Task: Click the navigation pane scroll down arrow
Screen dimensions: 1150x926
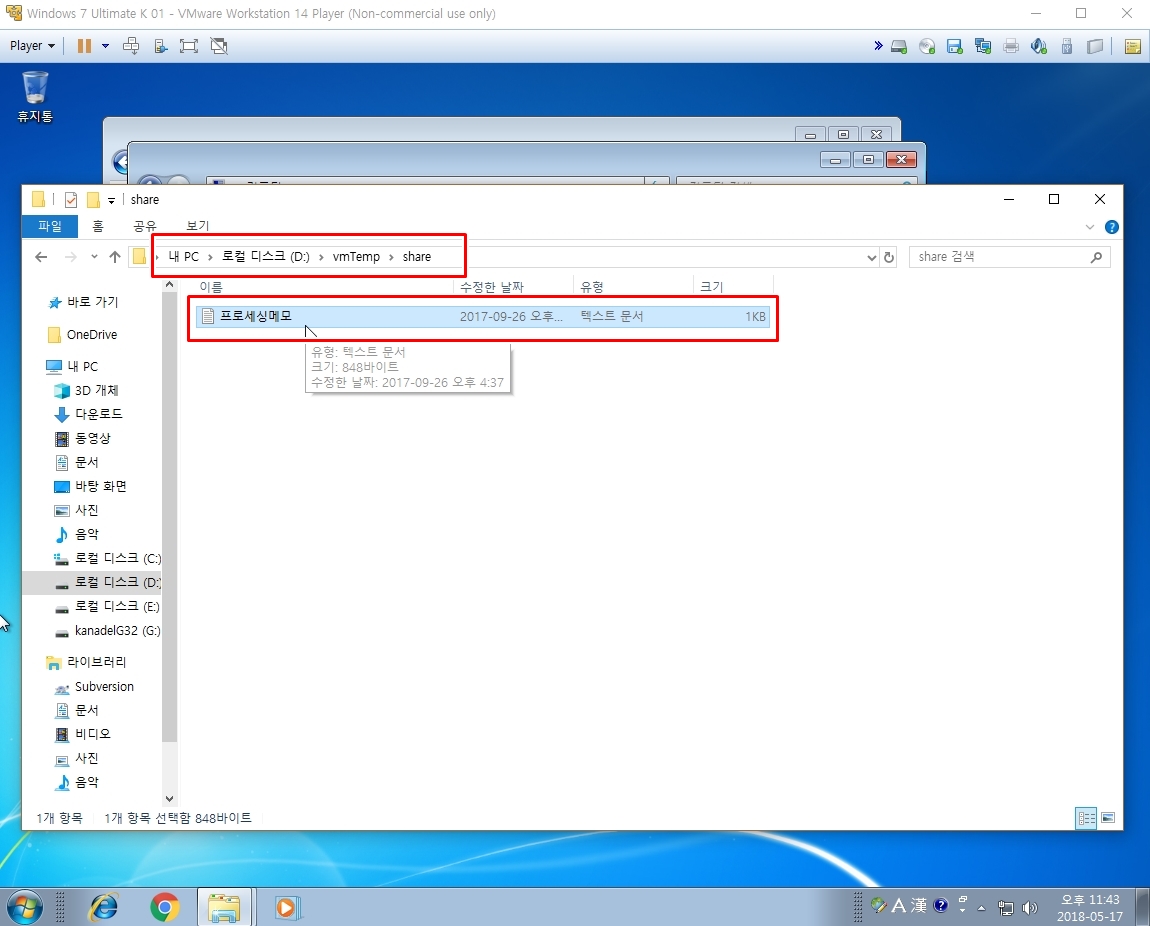Action: (169, 798)
